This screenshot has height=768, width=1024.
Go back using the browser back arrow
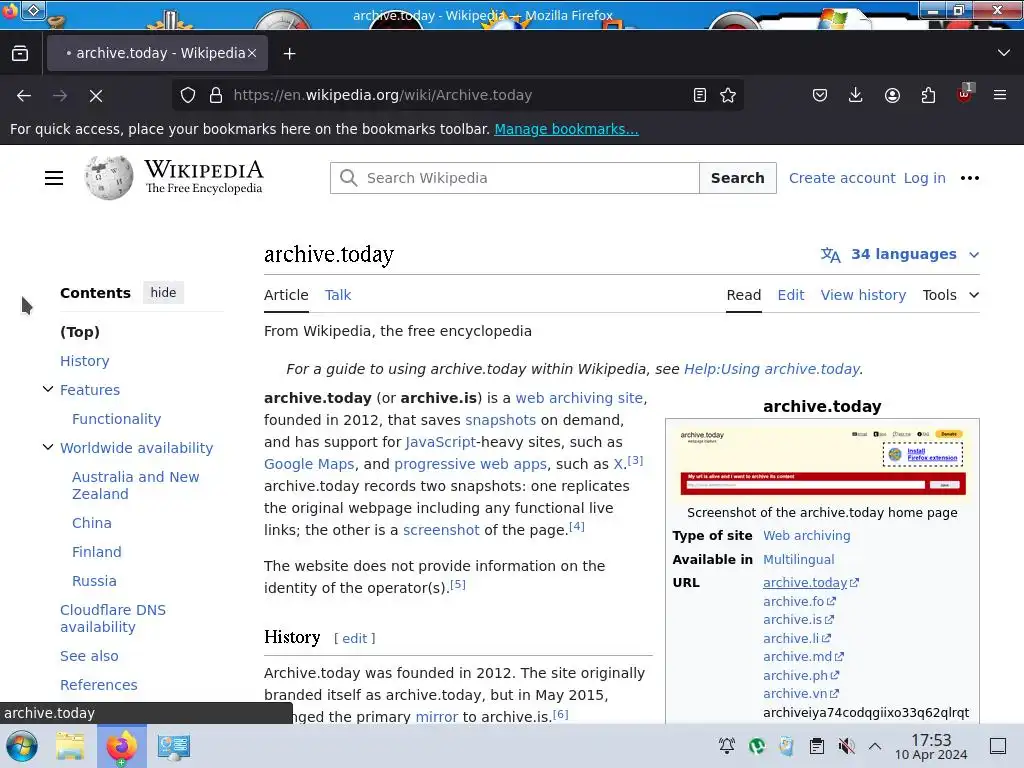coord(24,95)
